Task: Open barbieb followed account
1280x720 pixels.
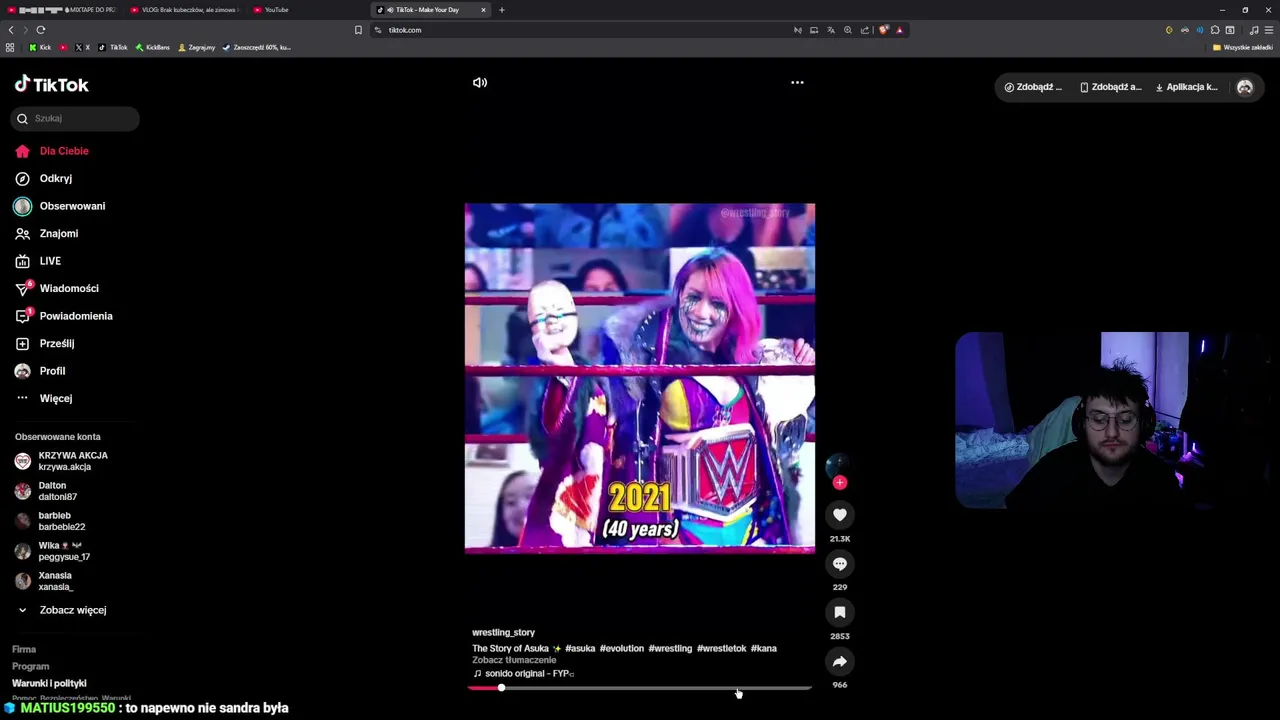Action: click(x=50, y=521)
